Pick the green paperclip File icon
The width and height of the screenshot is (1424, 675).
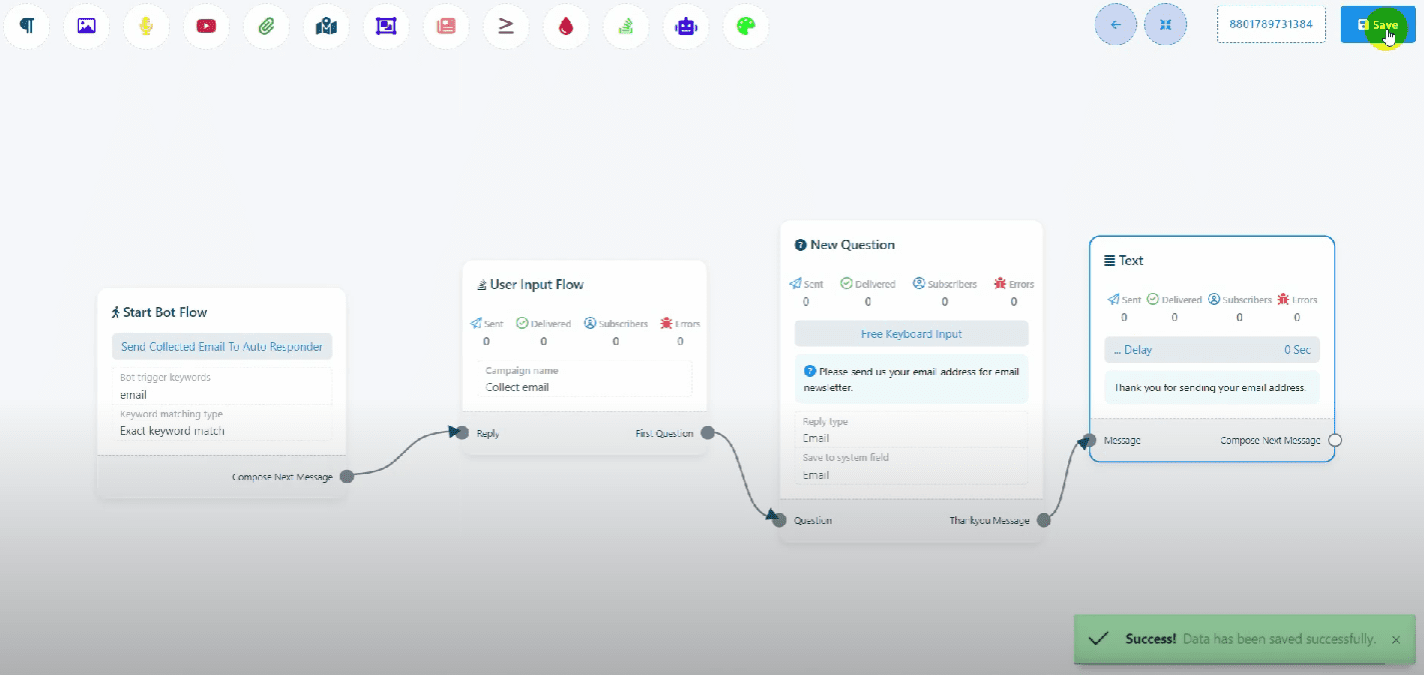point(266,26)
